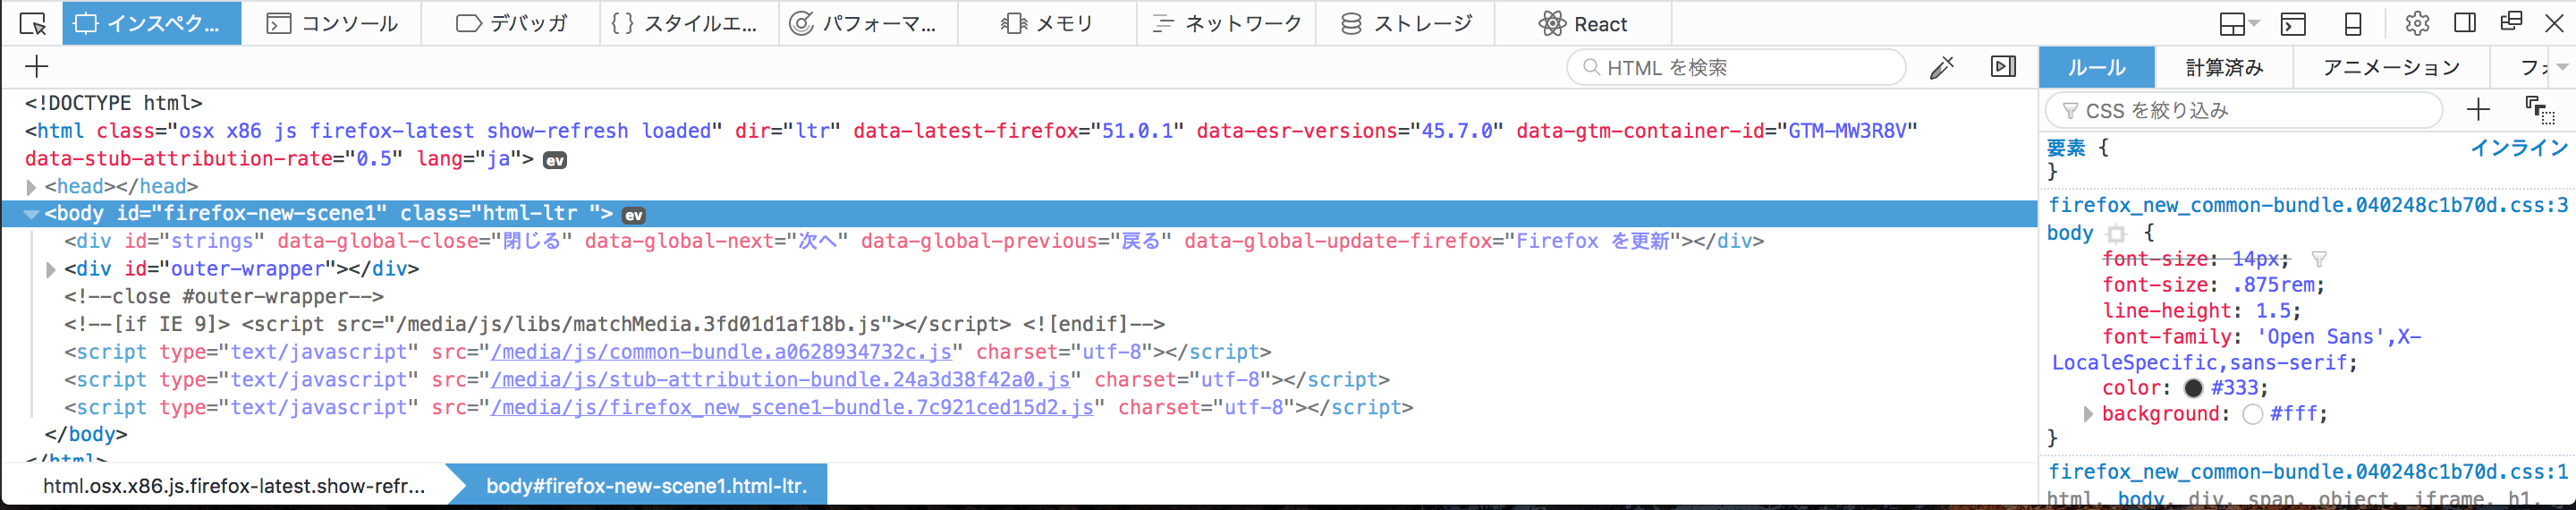The width and height of the screenshot is (2576, 510).
Task: Highlight elements matching body selector
Action: pyautogui.click(x=2116, y=234)
